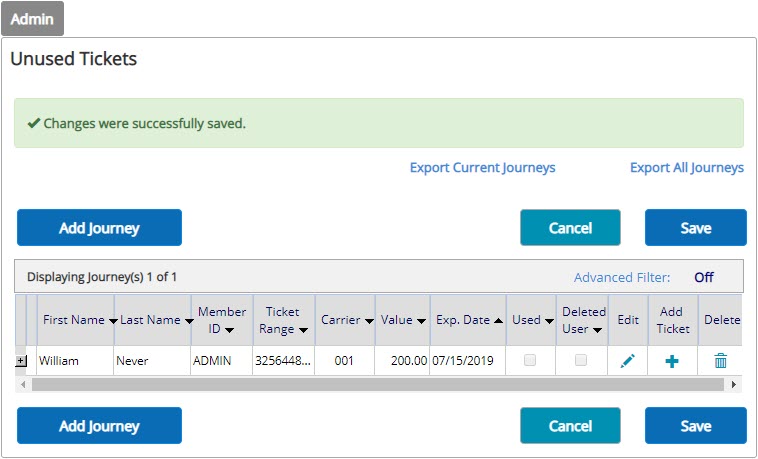Add a ticket using the plus icon
This screenshot has width=758, height=459.
coord(672,361)
